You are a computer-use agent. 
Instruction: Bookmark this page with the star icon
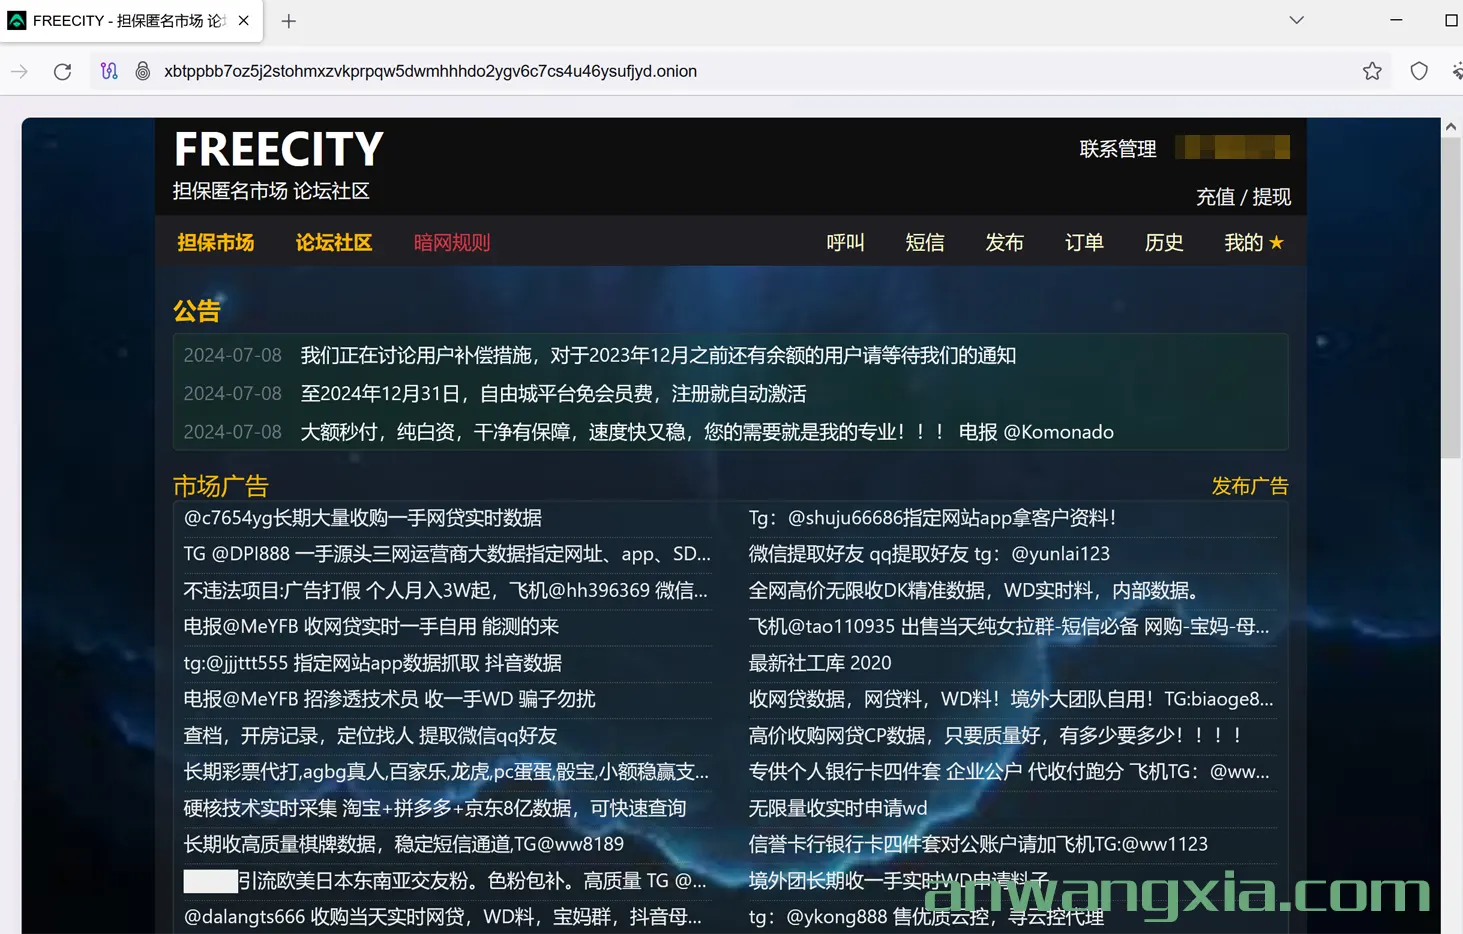pyautogui.click(x=1372, y=71)
